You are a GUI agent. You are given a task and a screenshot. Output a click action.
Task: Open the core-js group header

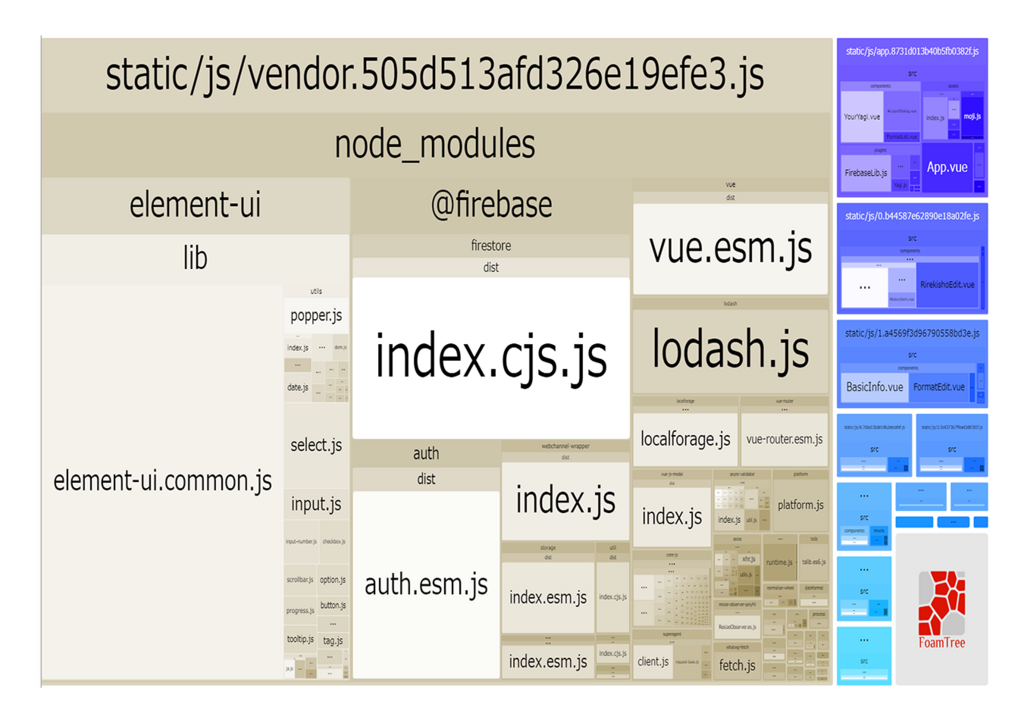click(671, 554)
